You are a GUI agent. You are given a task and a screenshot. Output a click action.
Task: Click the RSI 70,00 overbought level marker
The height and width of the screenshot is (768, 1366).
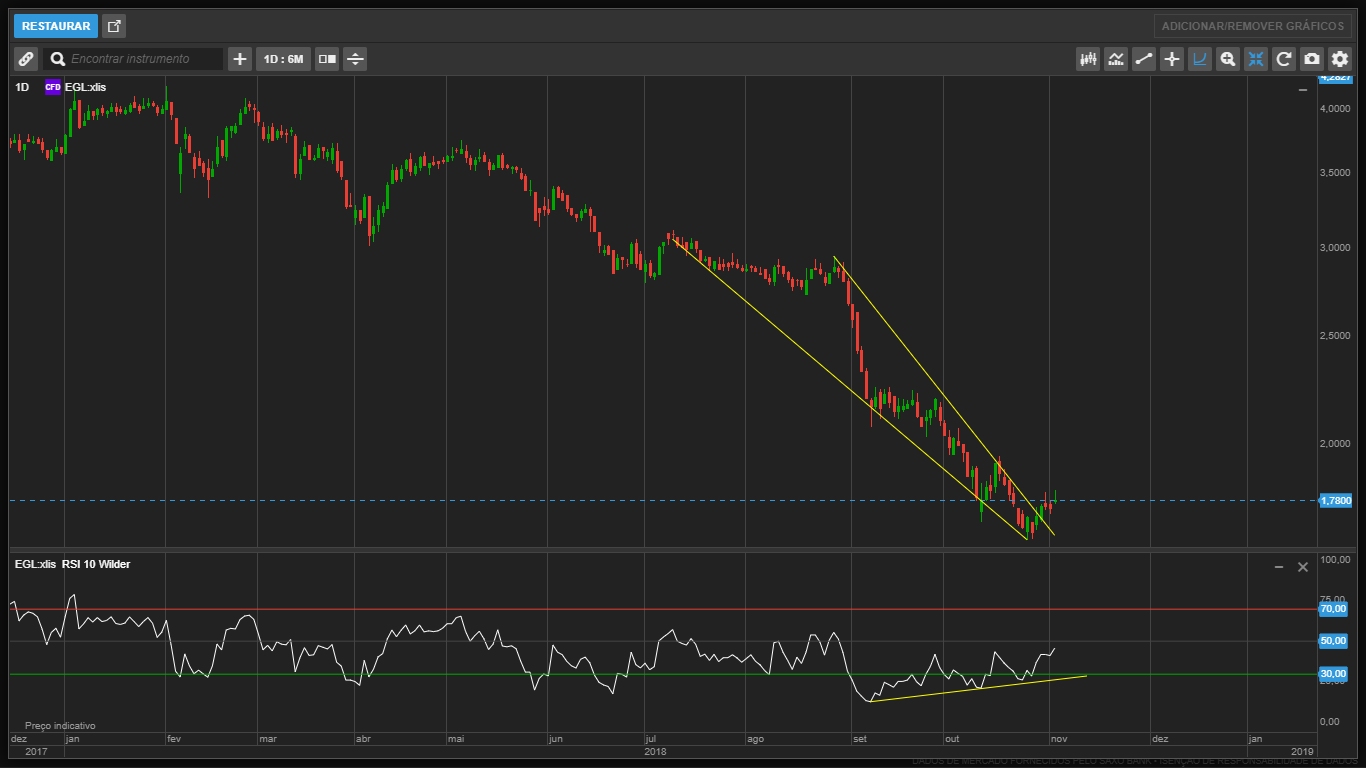1333,608
